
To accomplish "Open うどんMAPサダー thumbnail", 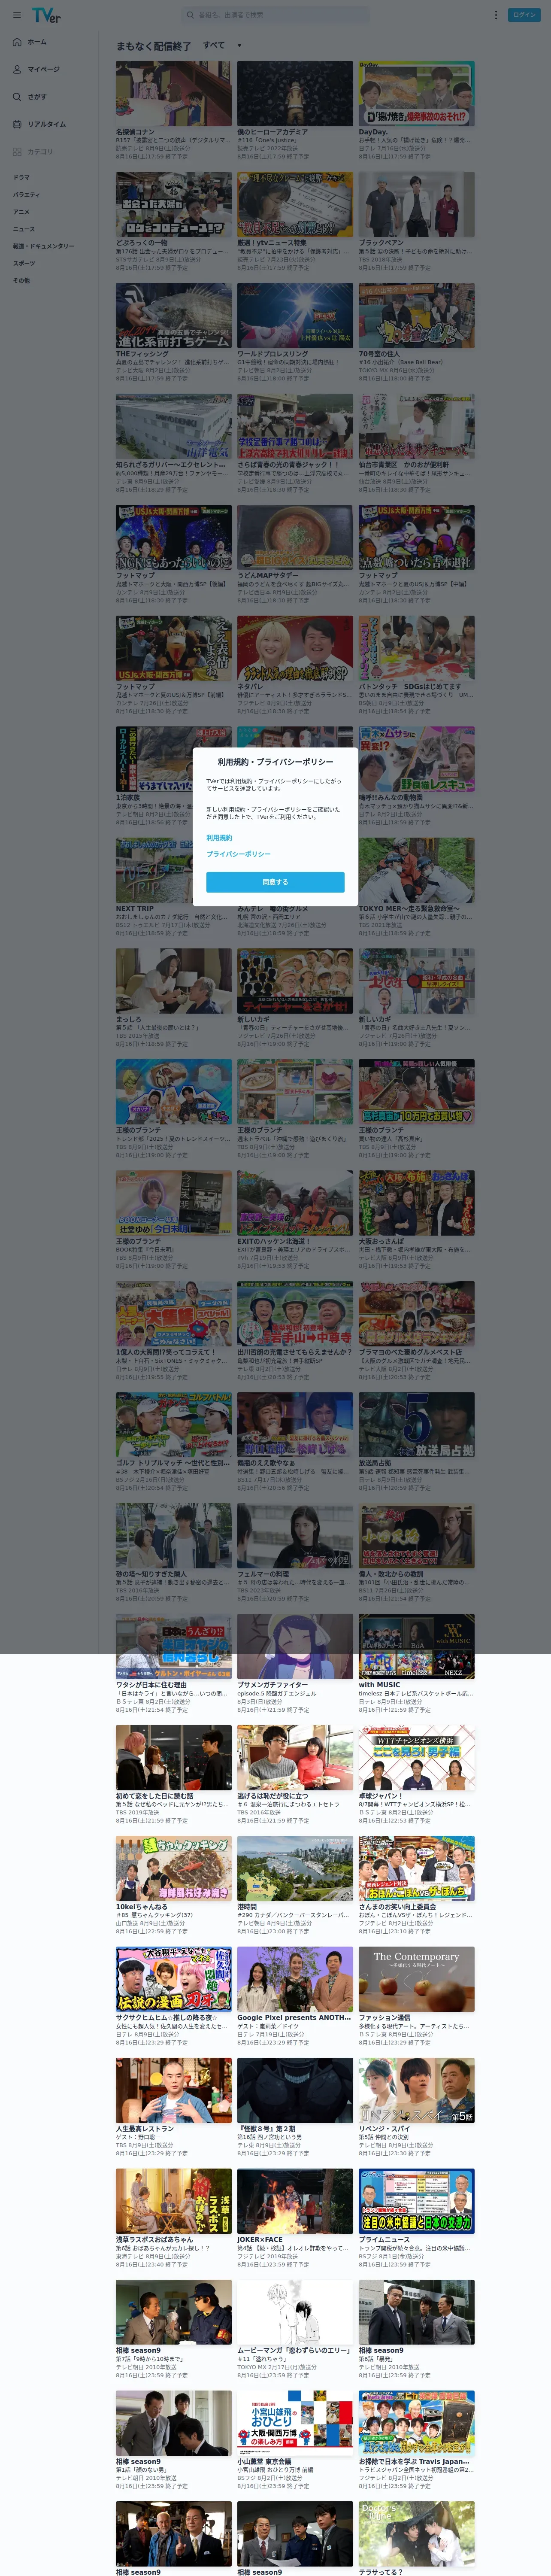I will 295,537.
